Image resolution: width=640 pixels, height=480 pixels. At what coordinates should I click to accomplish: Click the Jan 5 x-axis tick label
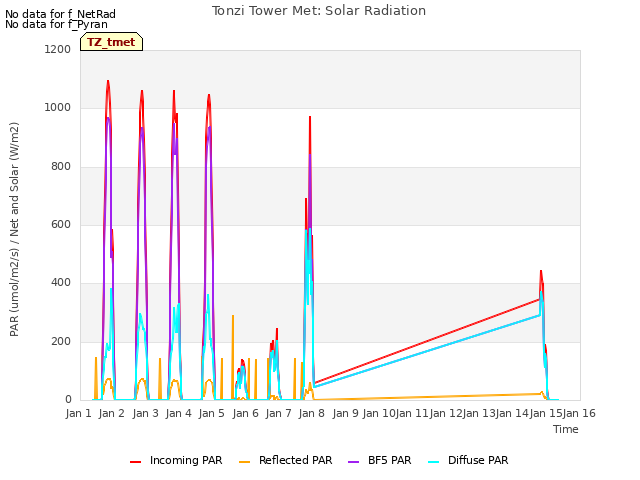[x=211, y=413]
